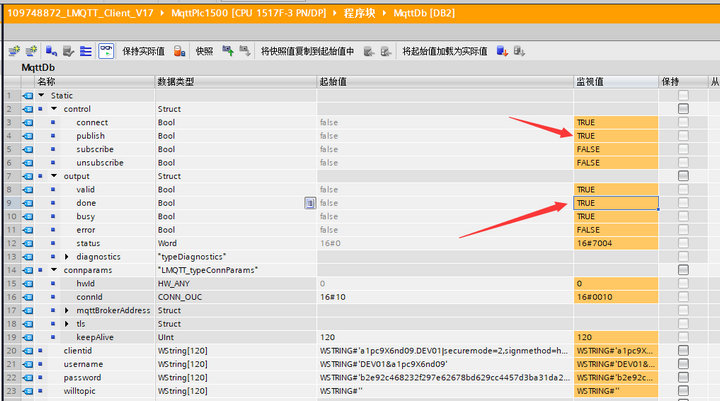Viewport: 720px width, 401px height.
Task: Click the first icon after 将起始值加载为实际值
Action: click(503, 50)
